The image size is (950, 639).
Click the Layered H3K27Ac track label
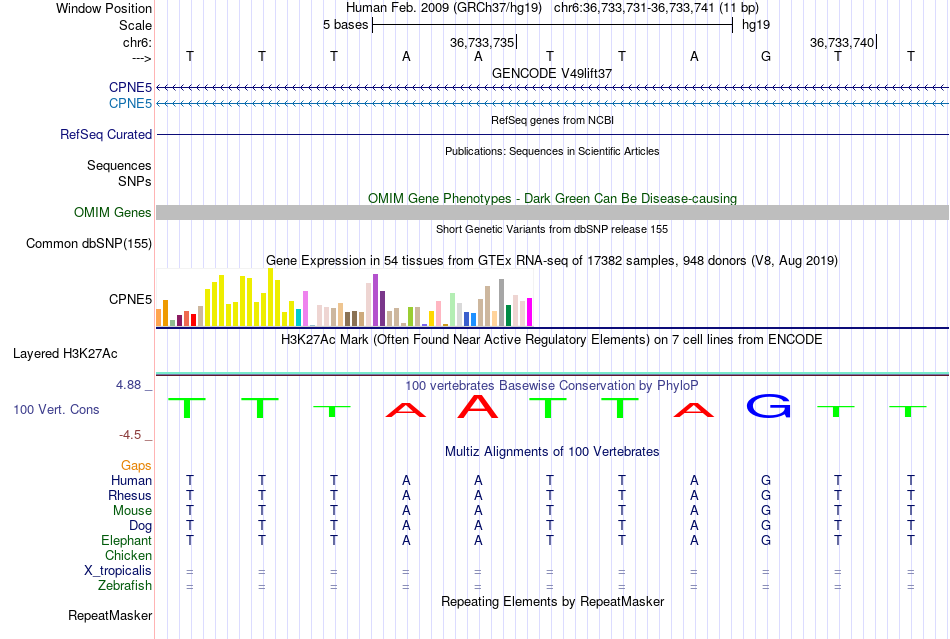(x=65, y=354)
